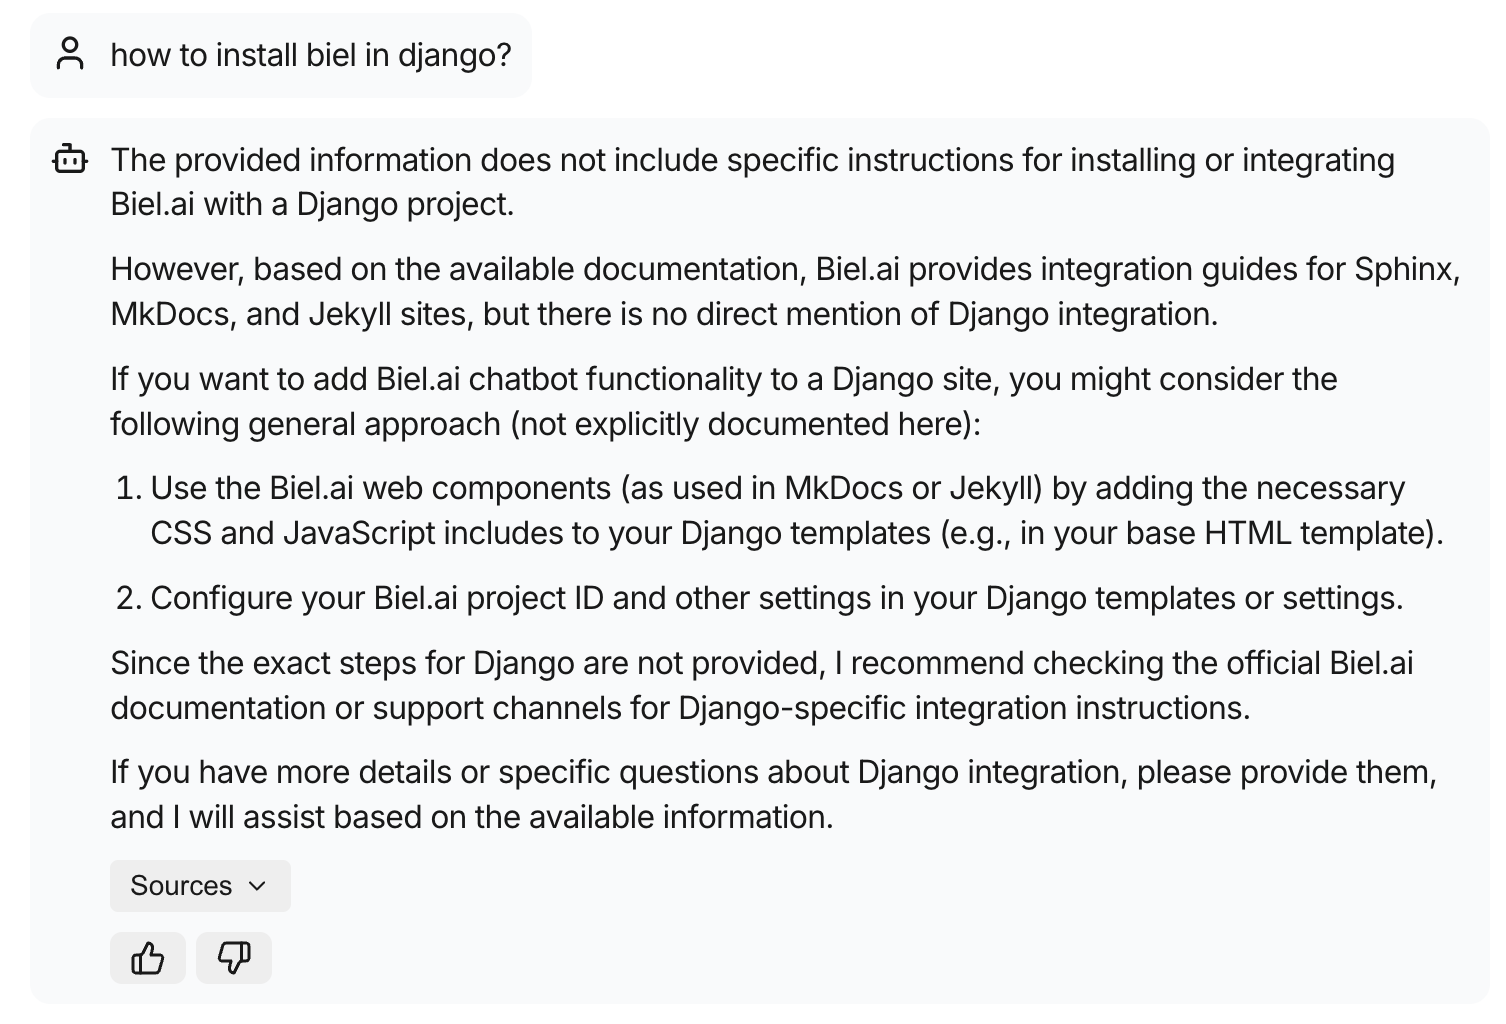
Task: Click the paragraph starting 'Since the exact steps'
Action: pos(762,685)
